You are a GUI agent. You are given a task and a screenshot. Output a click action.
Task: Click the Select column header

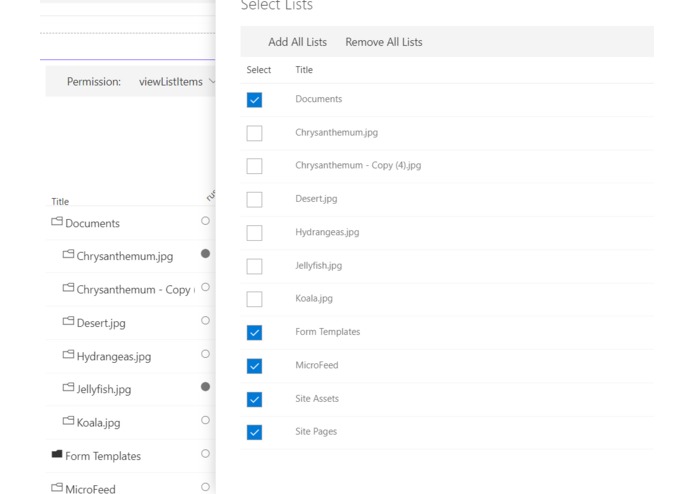click(x=259, y=70)
